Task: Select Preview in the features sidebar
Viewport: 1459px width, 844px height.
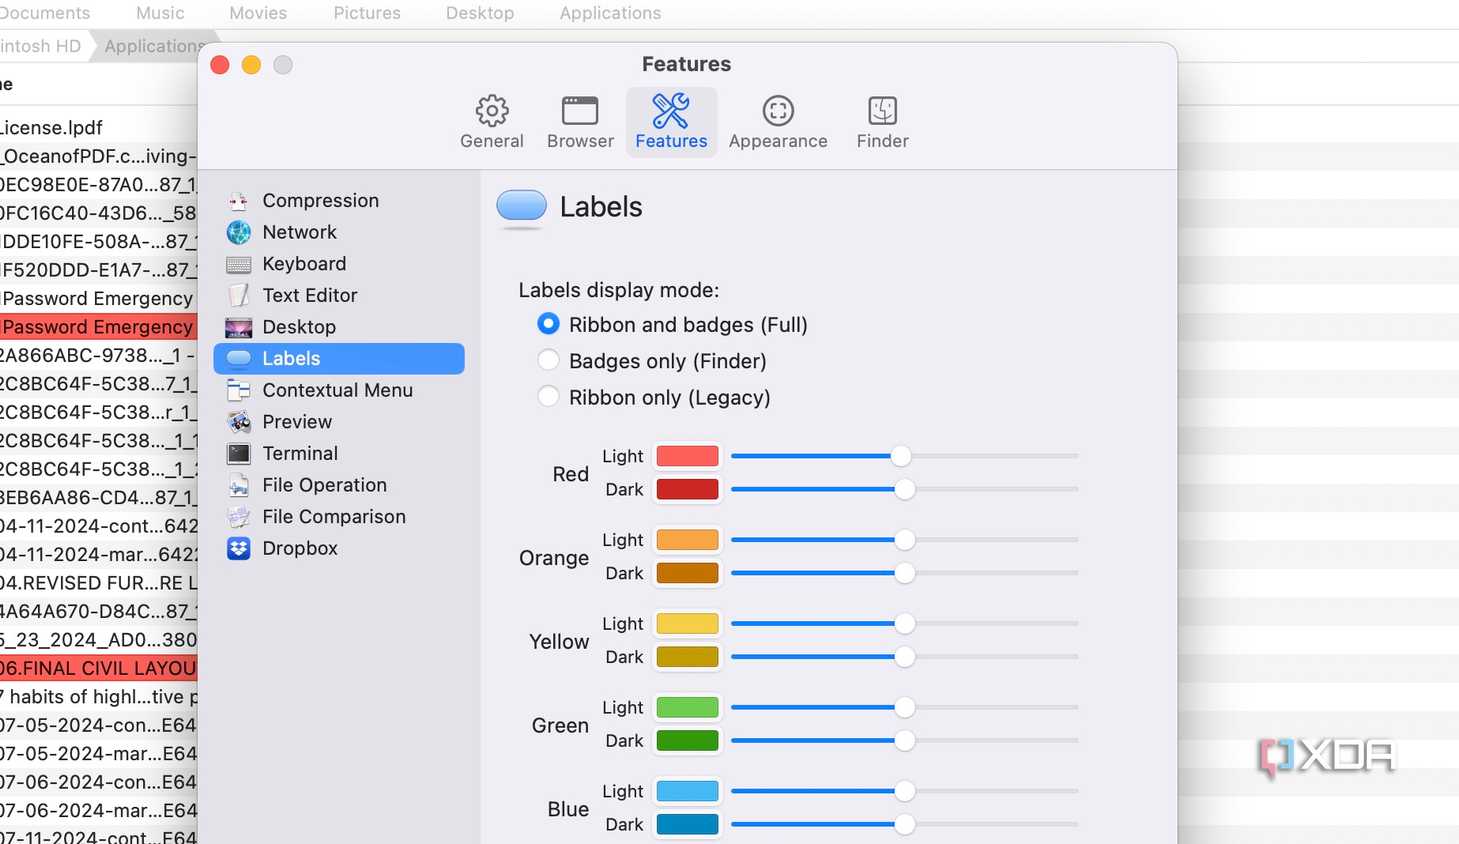Action: click(x=339, y=422)
